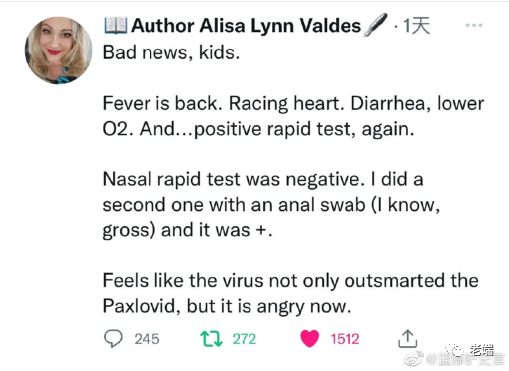Click the 老端 watermark label

coord(482,350)
